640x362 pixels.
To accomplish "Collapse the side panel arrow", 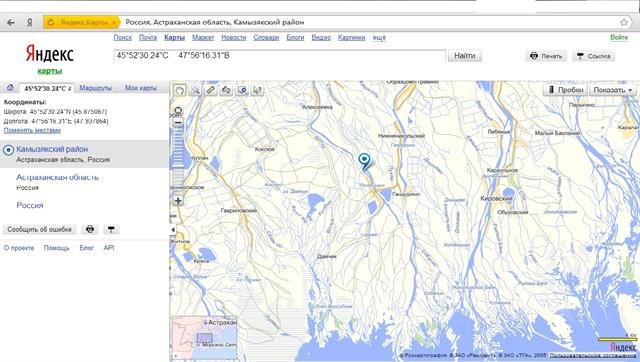I will (173, 230).
